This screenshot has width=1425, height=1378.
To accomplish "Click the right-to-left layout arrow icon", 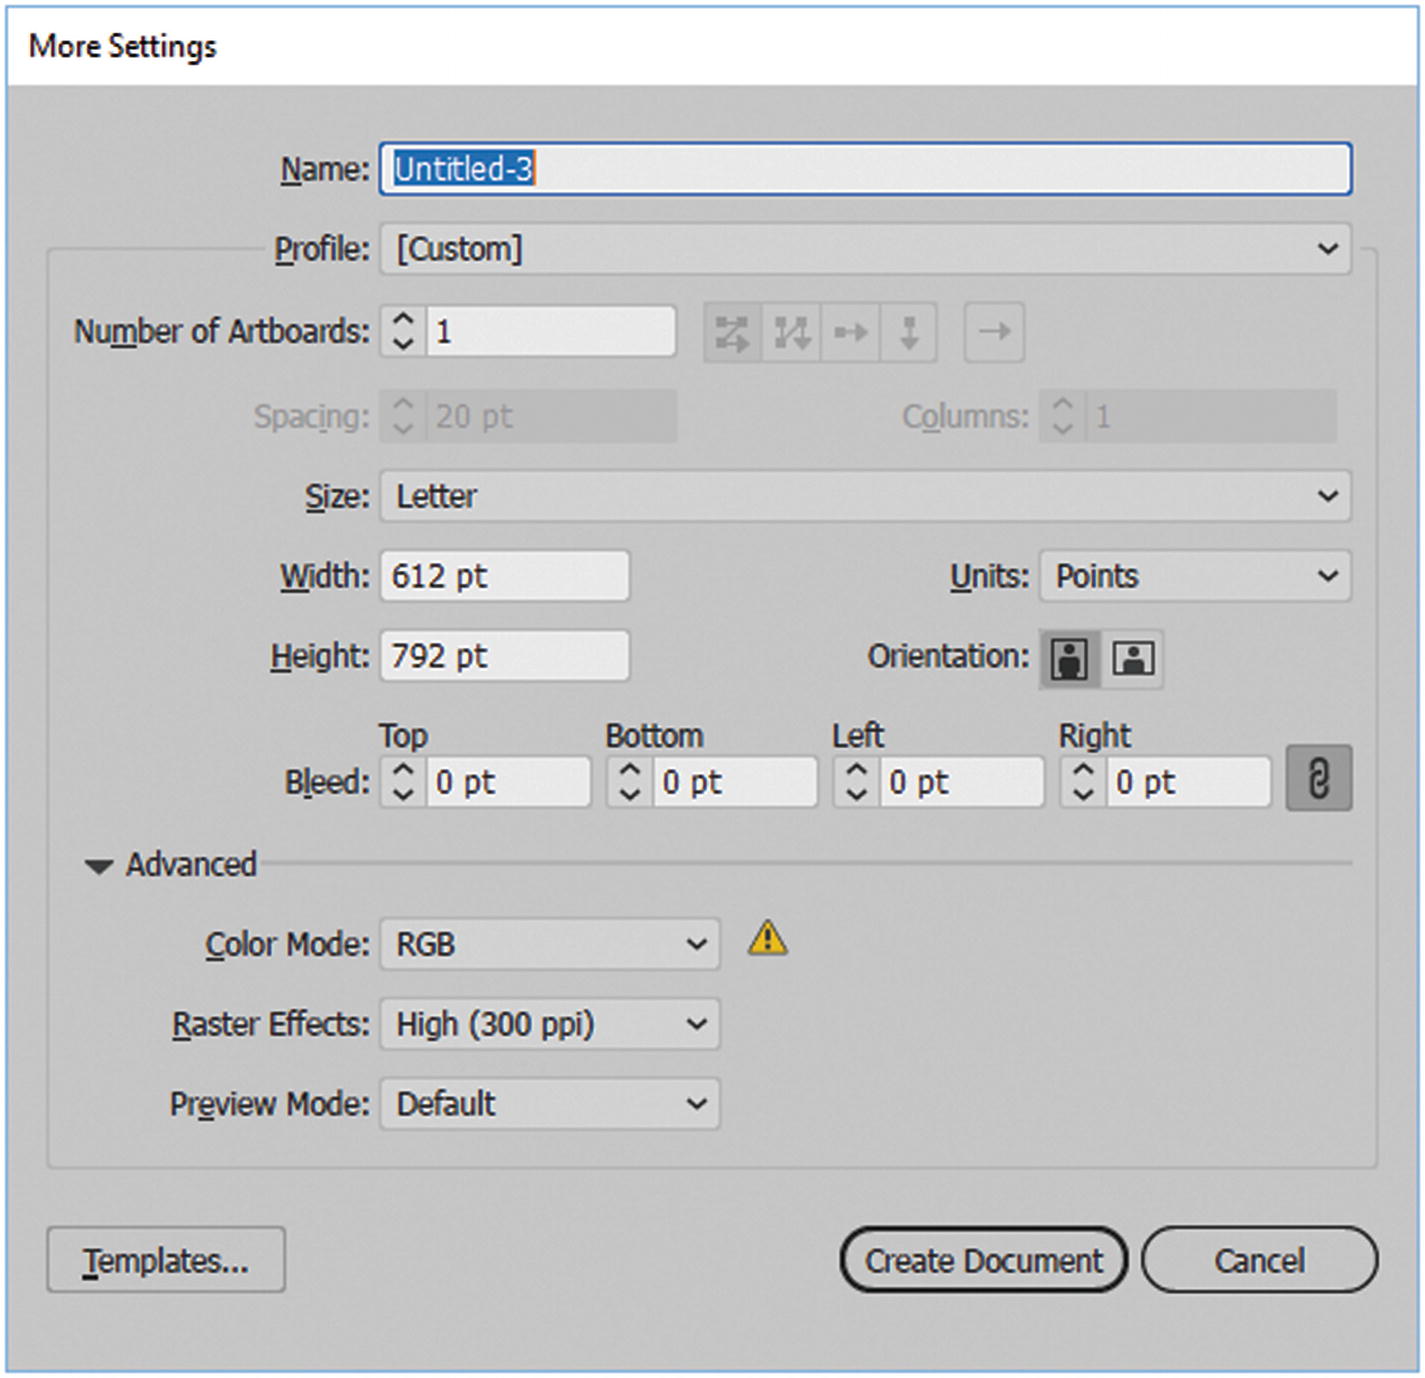I will (x=994, y=333).
